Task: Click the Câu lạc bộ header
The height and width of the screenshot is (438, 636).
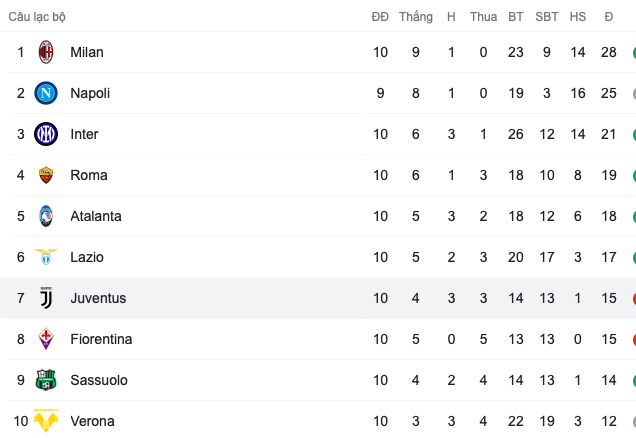Action: [x=37, y=17]
